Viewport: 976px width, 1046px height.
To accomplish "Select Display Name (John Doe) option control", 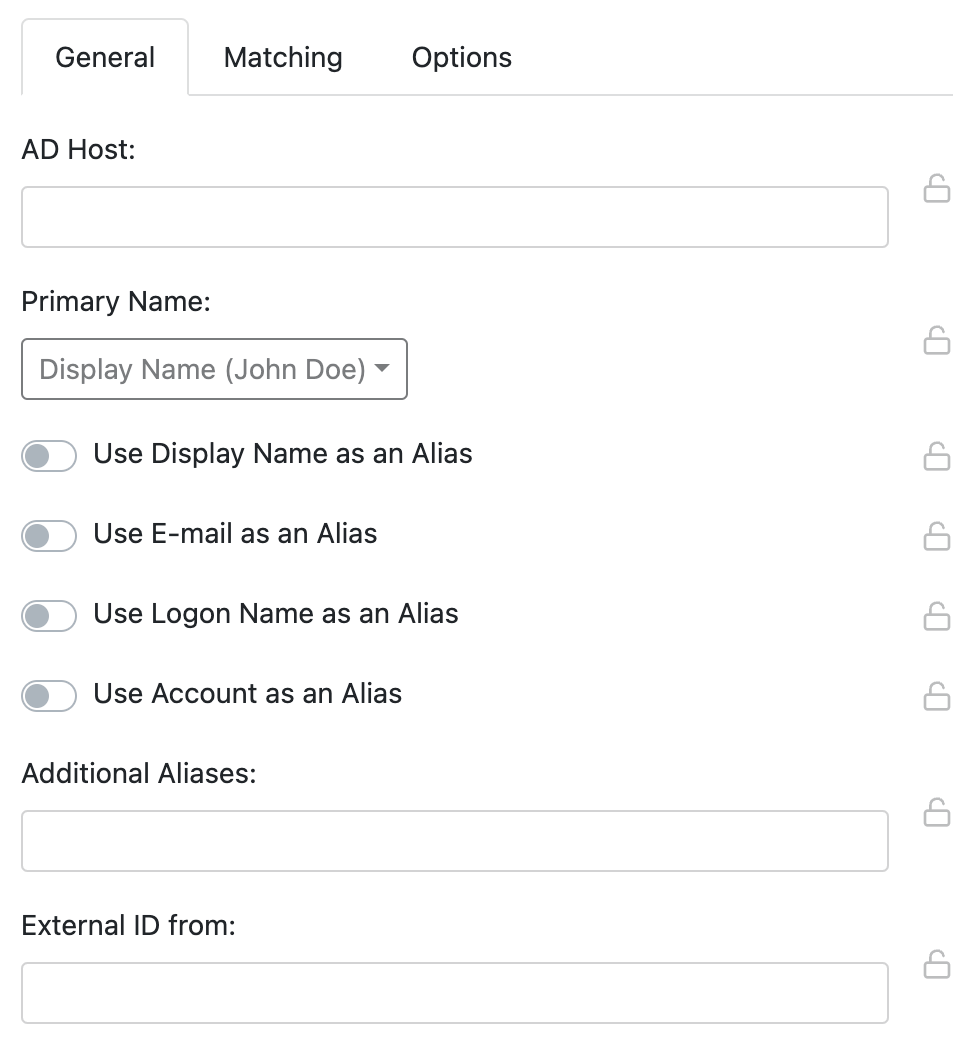I will pyautogui.click(x=214, y=369).
